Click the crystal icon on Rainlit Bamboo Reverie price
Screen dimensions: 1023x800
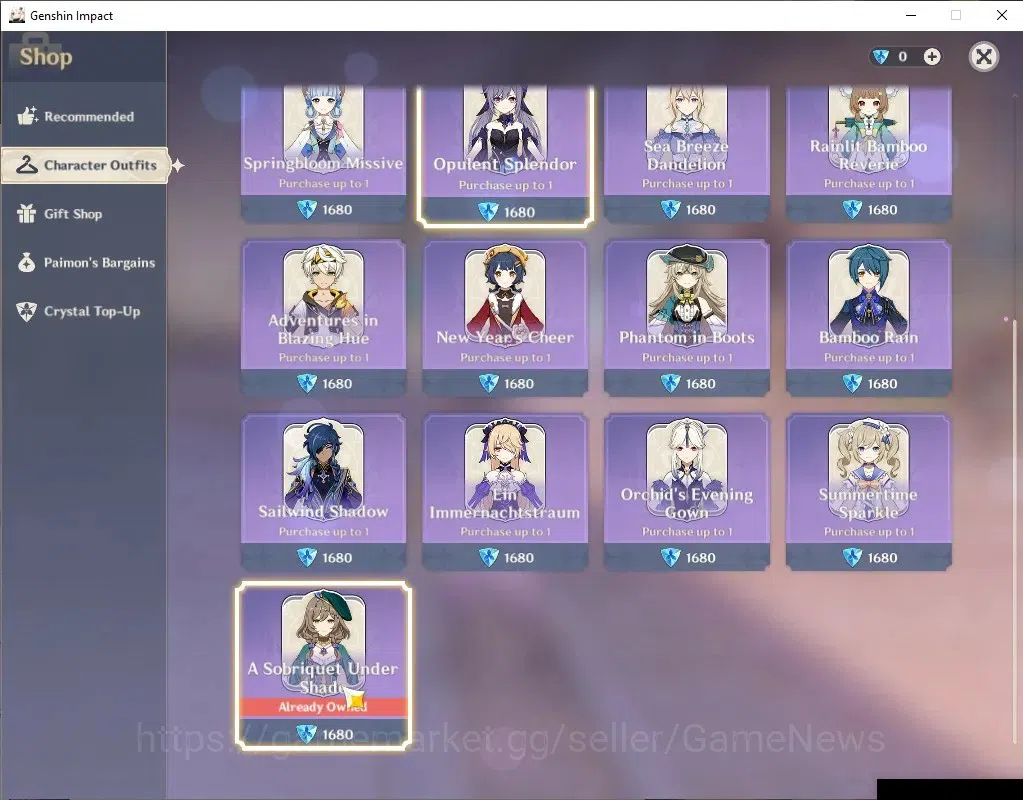coord(852,209)
